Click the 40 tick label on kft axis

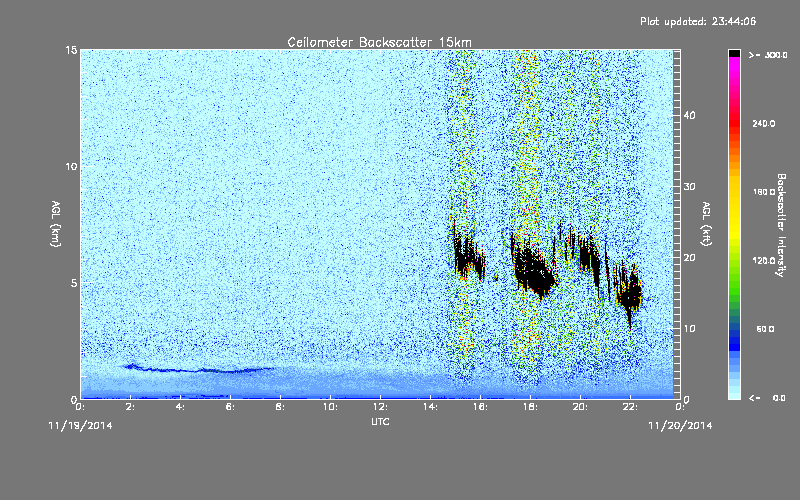coord(689,115)
